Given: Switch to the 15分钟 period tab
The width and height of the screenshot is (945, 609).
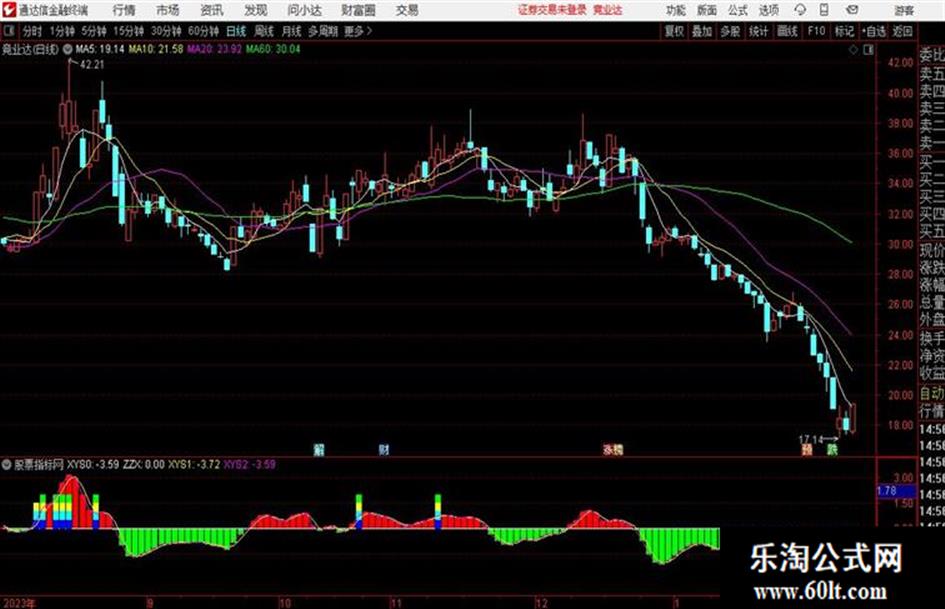Looking at the screenshot, I should click(x=128, y=31).
